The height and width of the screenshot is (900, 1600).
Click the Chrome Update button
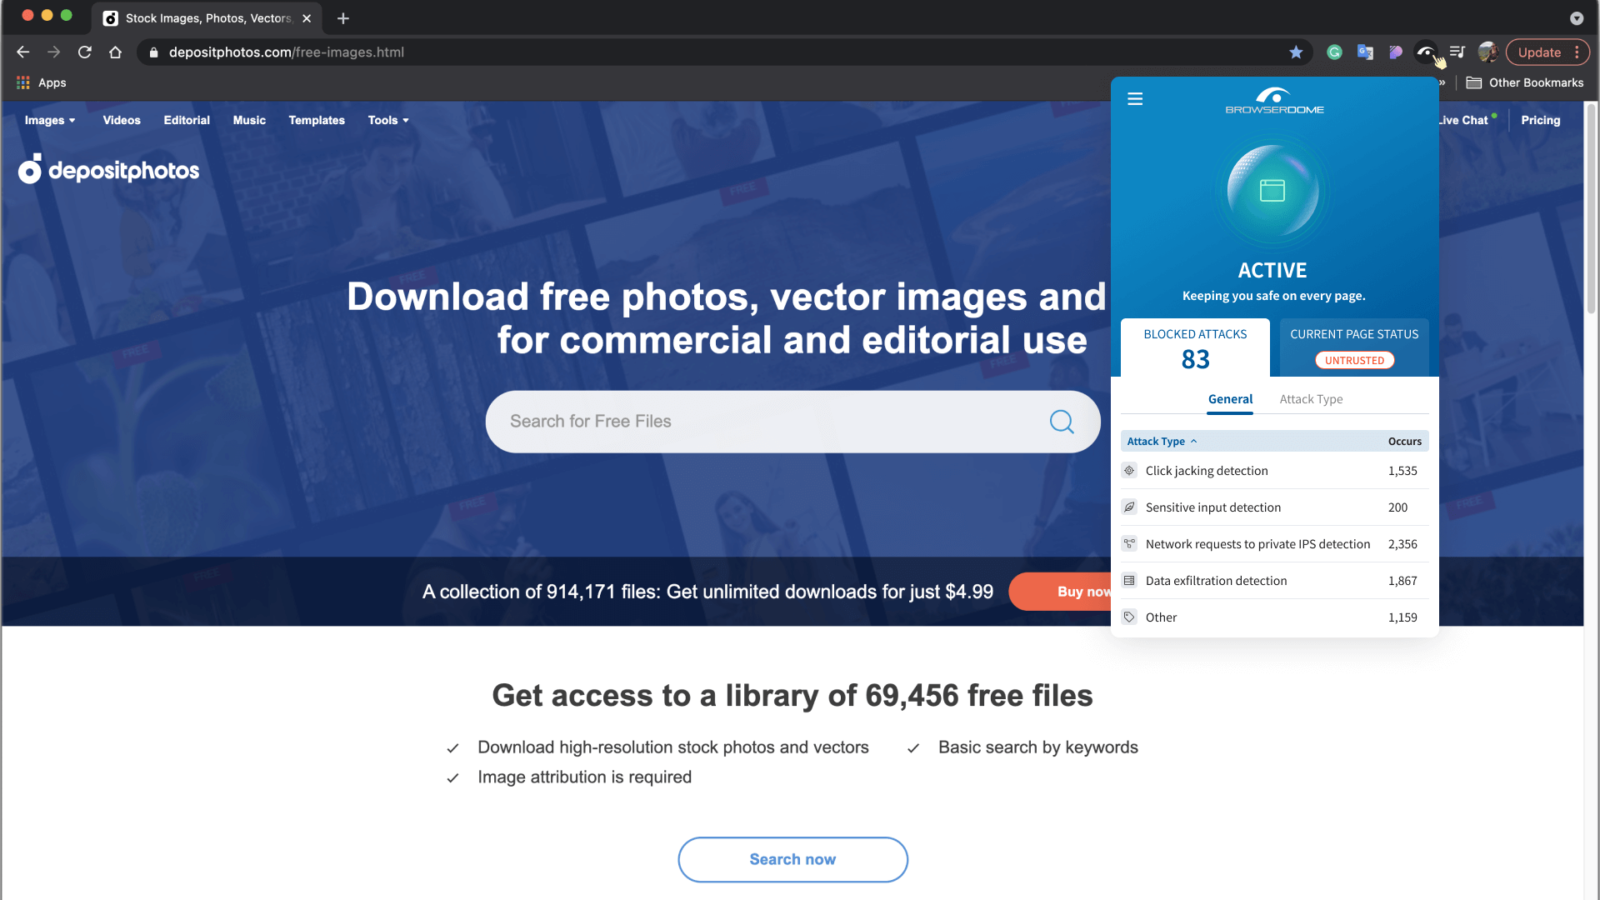click(1539, 52)
